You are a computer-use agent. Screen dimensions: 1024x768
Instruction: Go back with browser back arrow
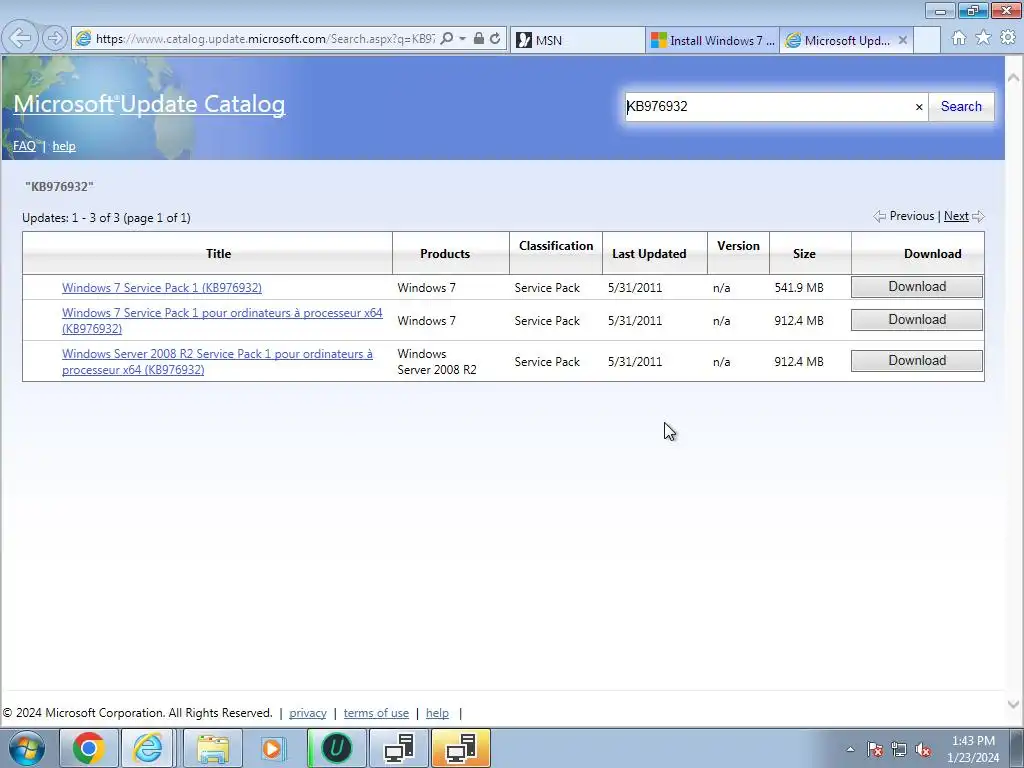(20, 39)
